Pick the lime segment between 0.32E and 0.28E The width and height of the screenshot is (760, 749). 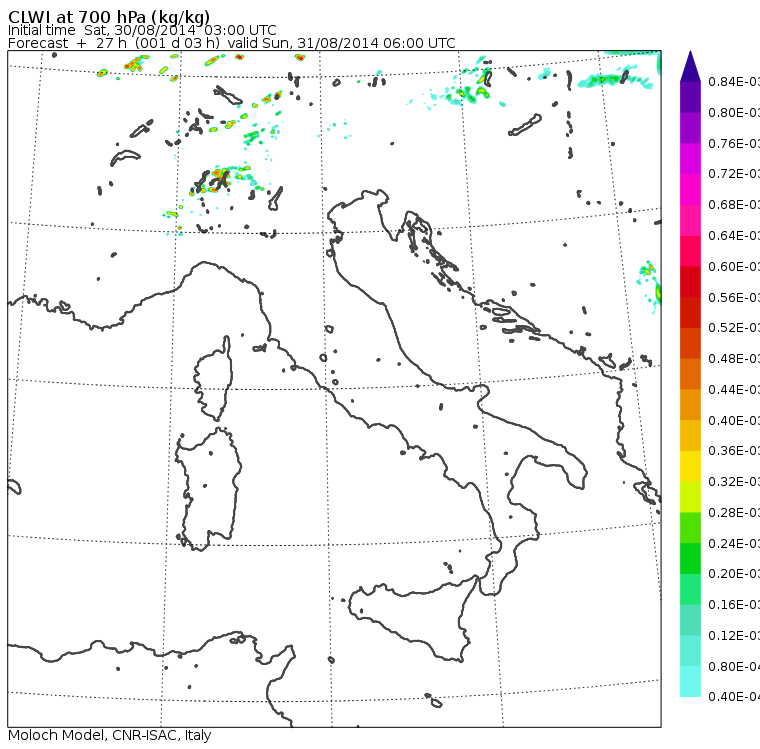690,497
